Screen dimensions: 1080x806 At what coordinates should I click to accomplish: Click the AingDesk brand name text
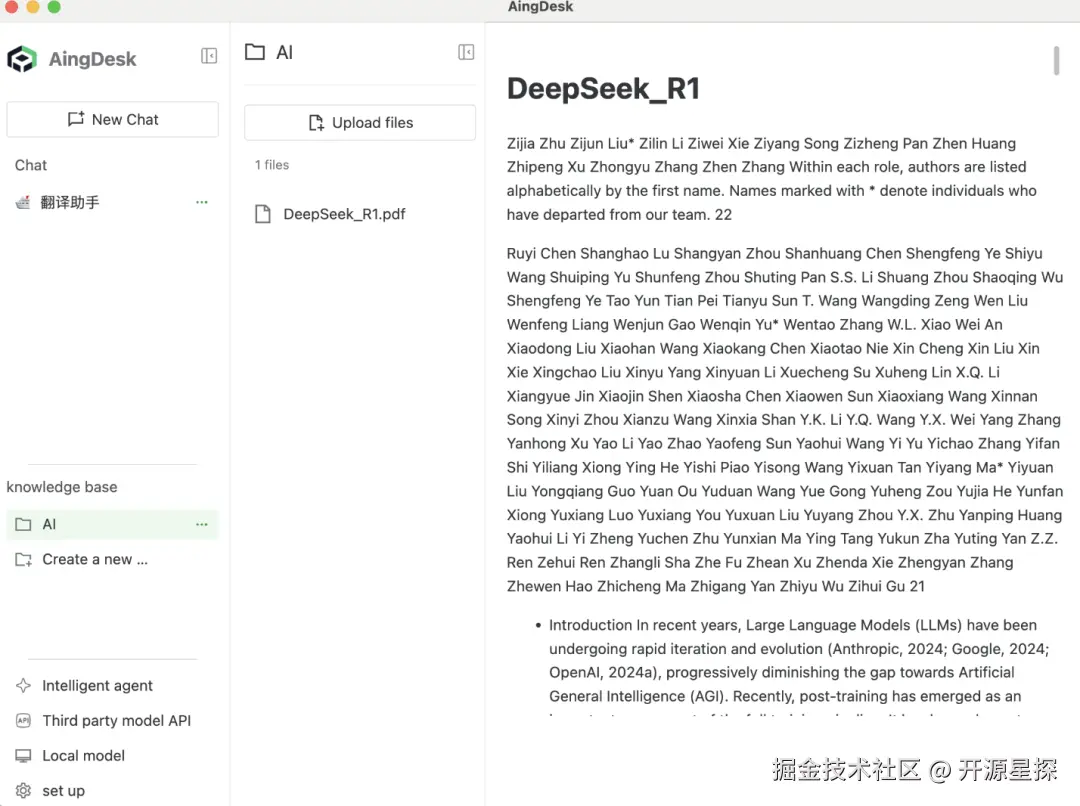93,59
